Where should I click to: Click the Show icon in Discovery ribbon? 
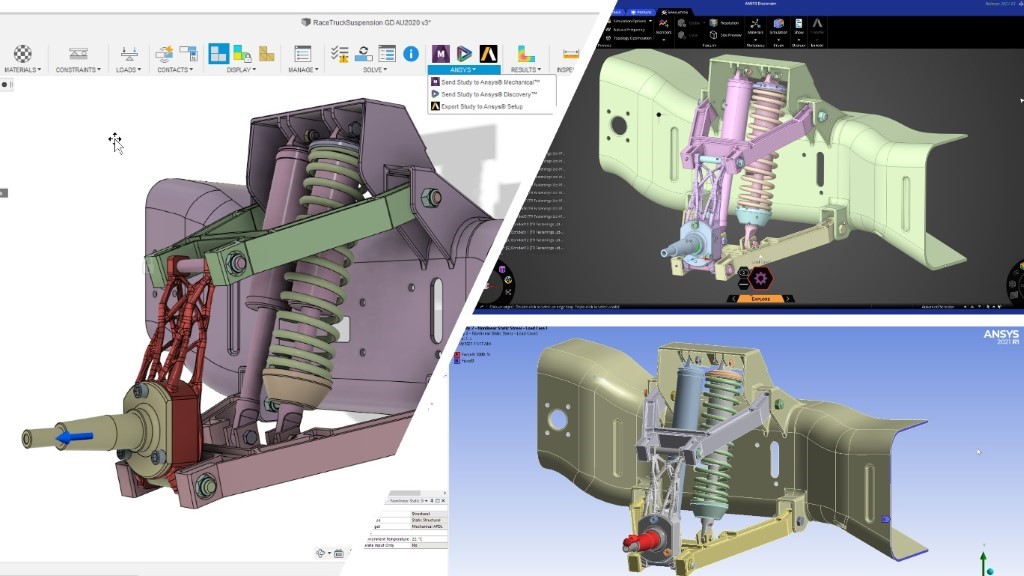[x=799, y=25]
